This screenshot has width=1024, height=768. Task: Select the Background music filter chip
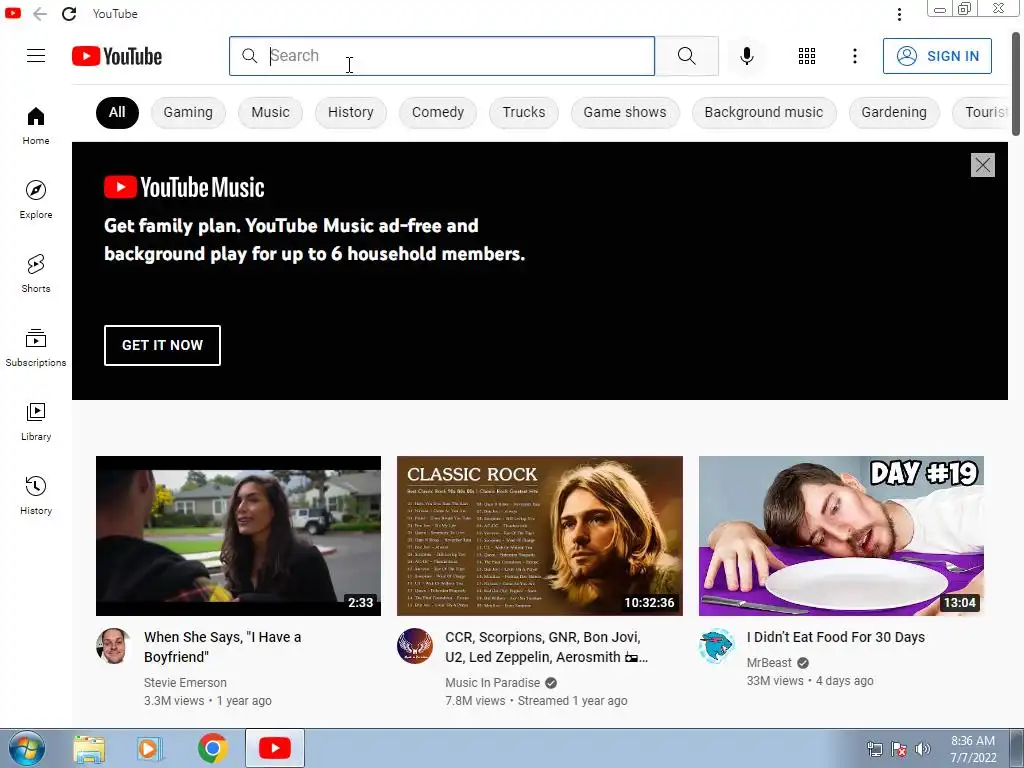tap(763, 112)
